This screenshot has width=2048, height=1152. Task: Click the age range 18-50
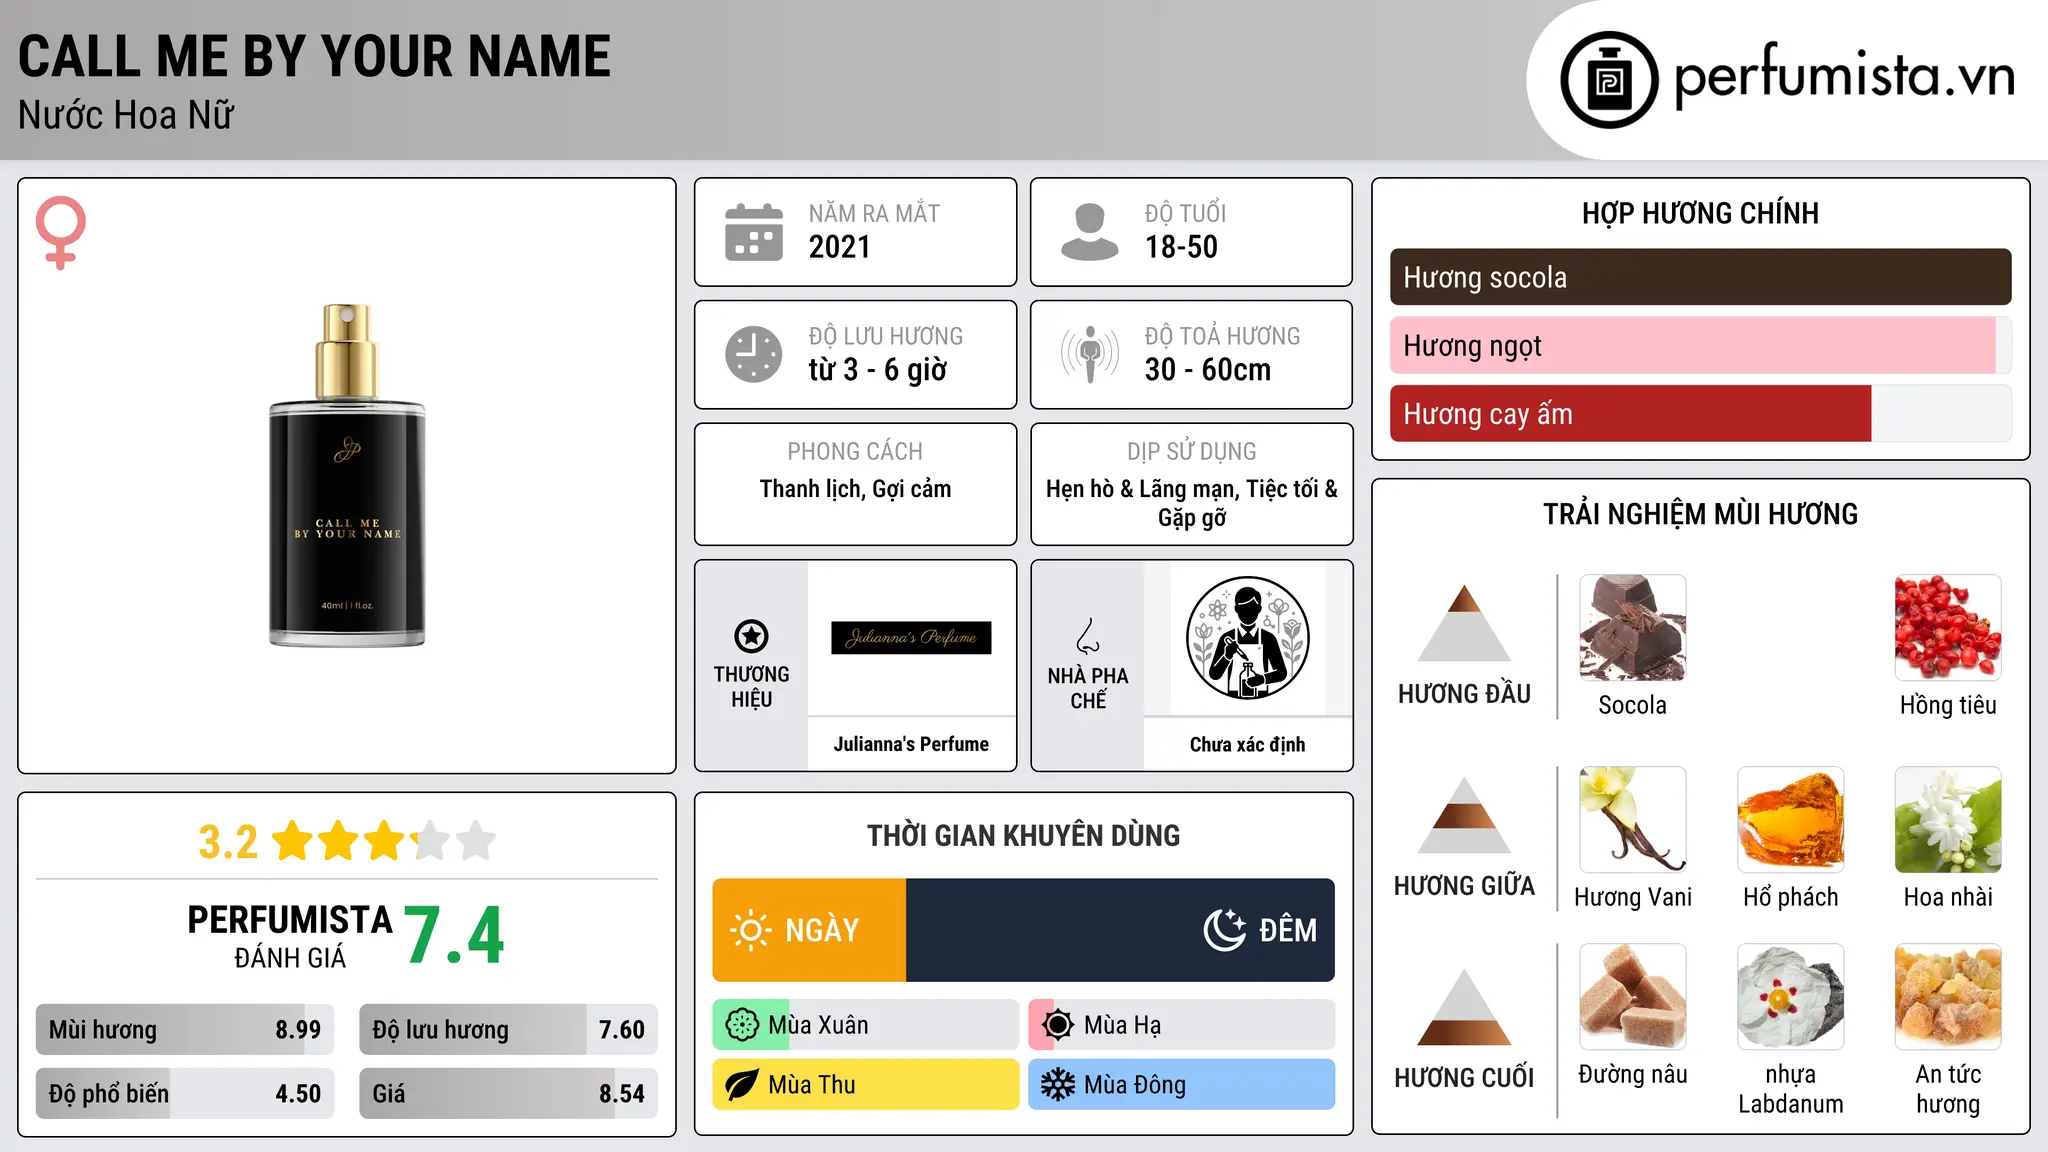(x=1181, y=247)
